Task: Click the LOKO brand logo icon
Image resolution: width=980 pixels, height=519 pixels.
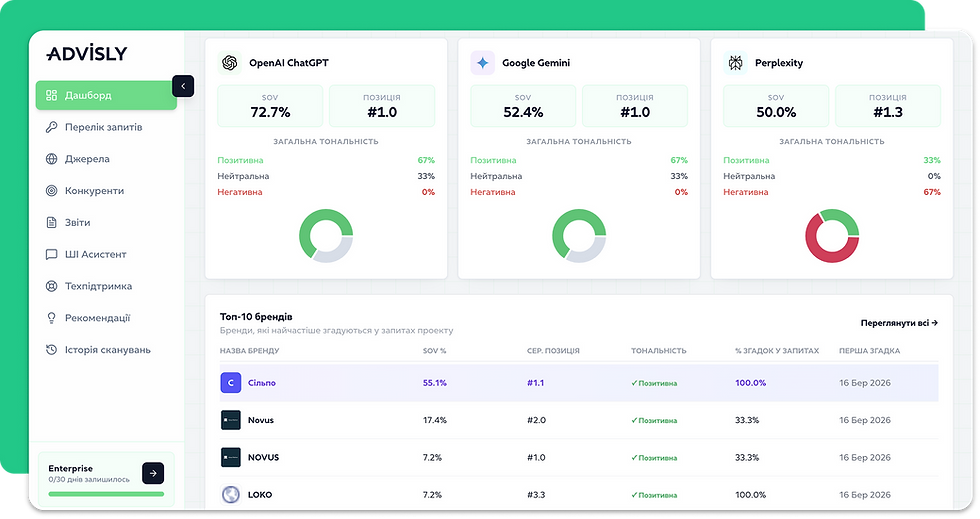Action: pyautogui.click(x=231, y=495)
